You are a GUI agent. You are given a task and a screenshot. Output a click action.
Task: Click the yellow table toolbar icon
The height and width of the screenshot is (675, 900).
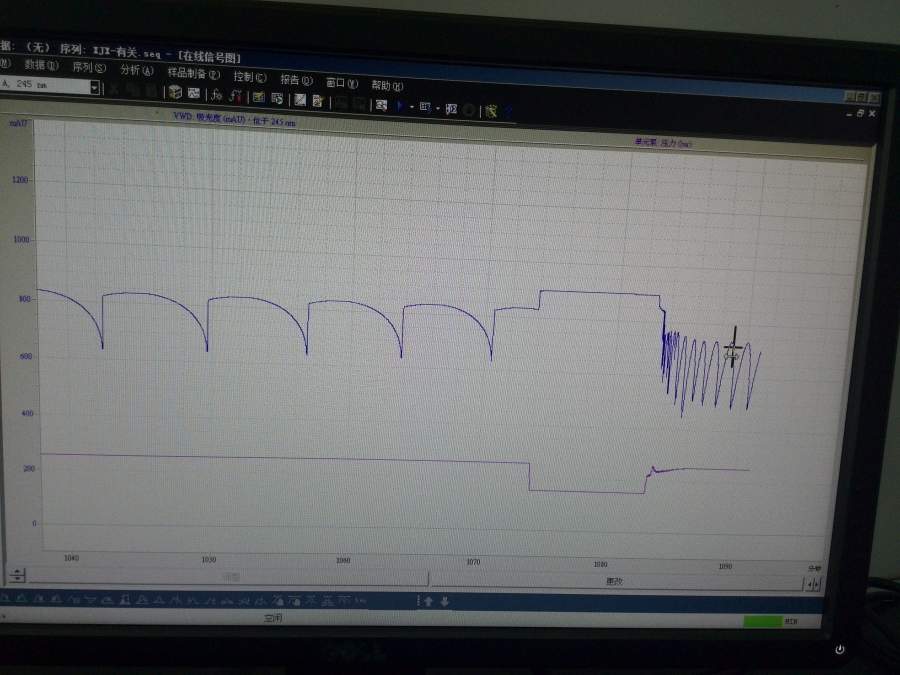coord(259,97)
